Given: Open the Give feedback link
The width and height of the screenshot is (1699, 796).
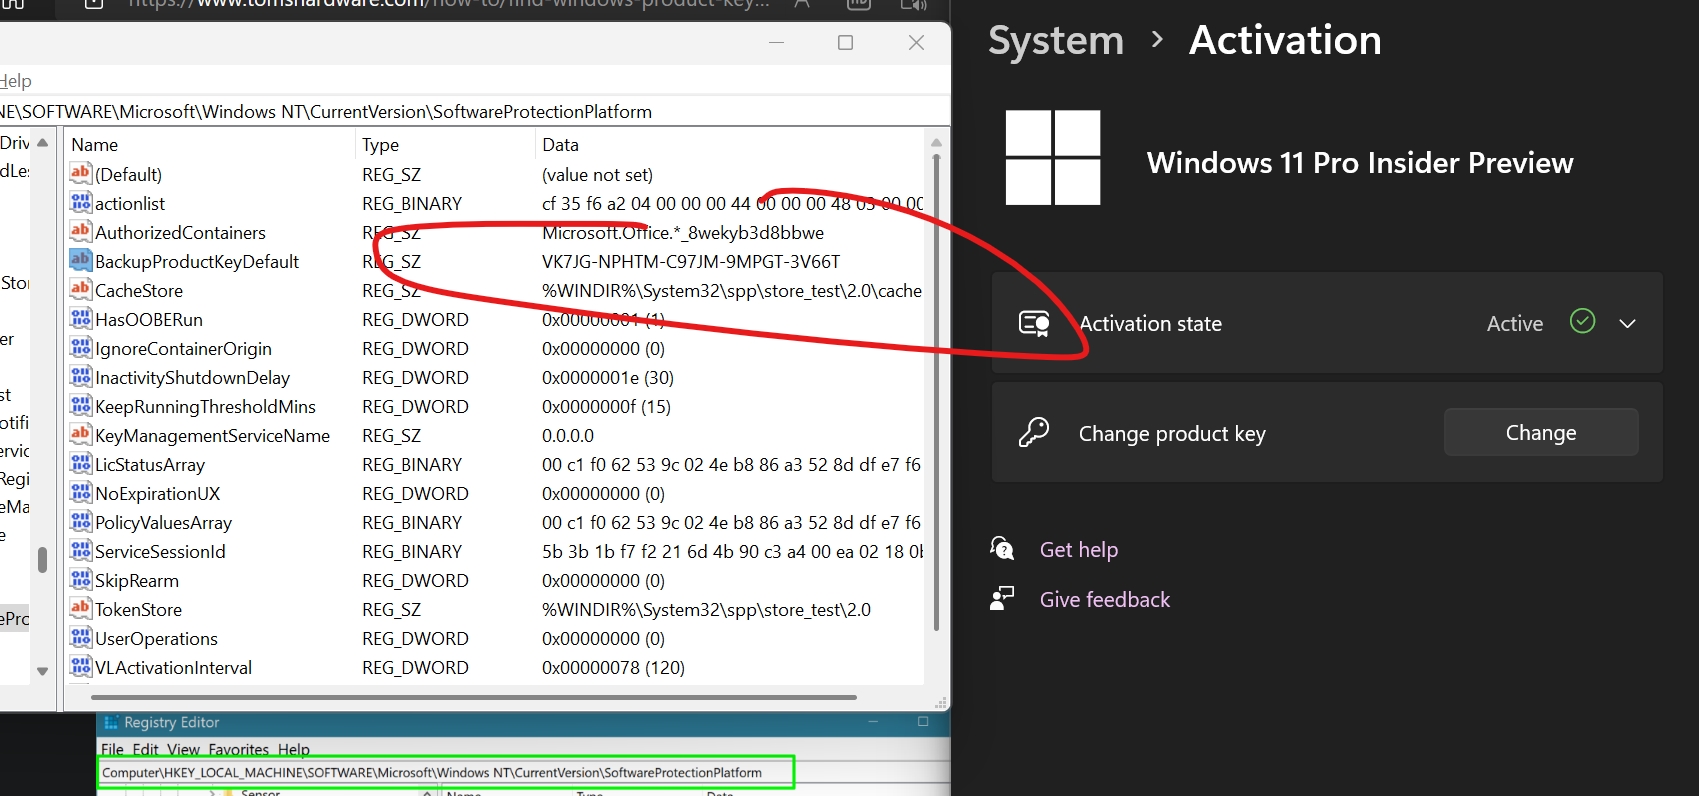Looking at the screenshot, I should [1104, 600].
